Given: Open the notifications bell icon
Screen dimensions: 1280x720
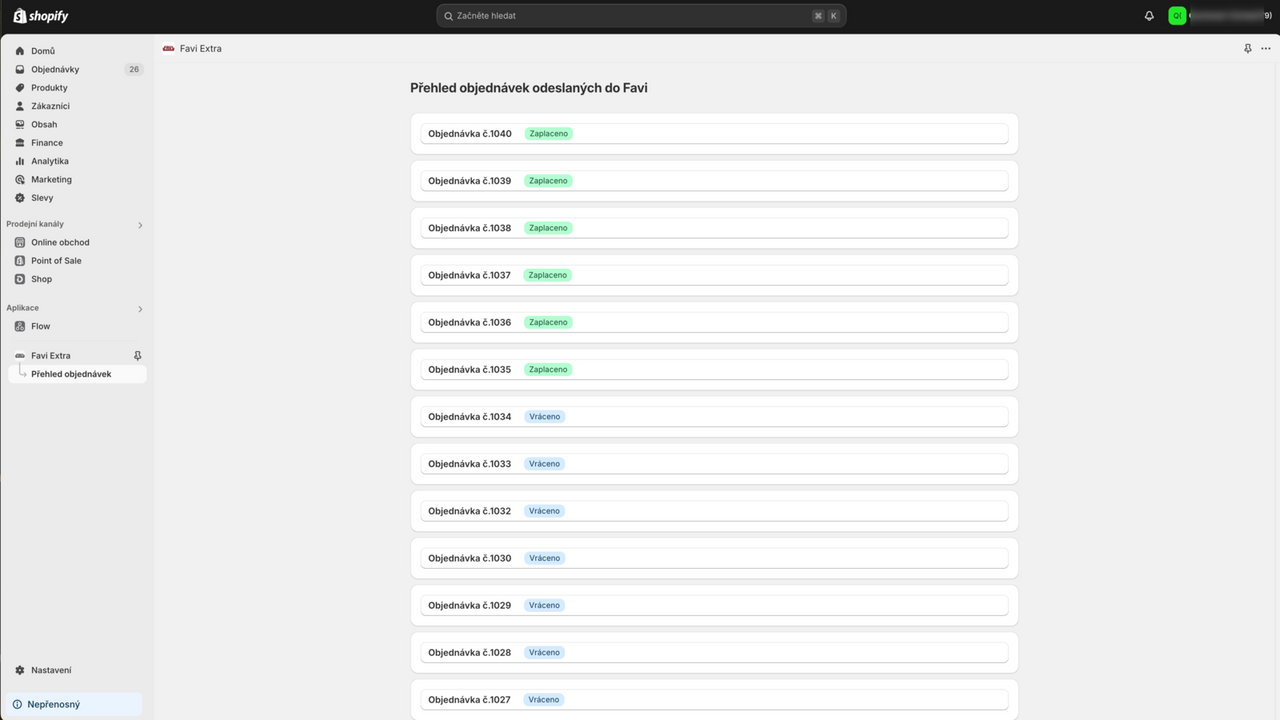Looking at the screenshot, I should point(1149,16).
